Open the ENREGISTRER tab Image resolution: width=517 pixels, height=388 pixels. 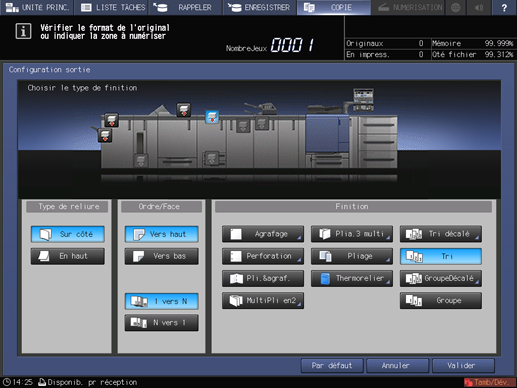coord(260,7)
